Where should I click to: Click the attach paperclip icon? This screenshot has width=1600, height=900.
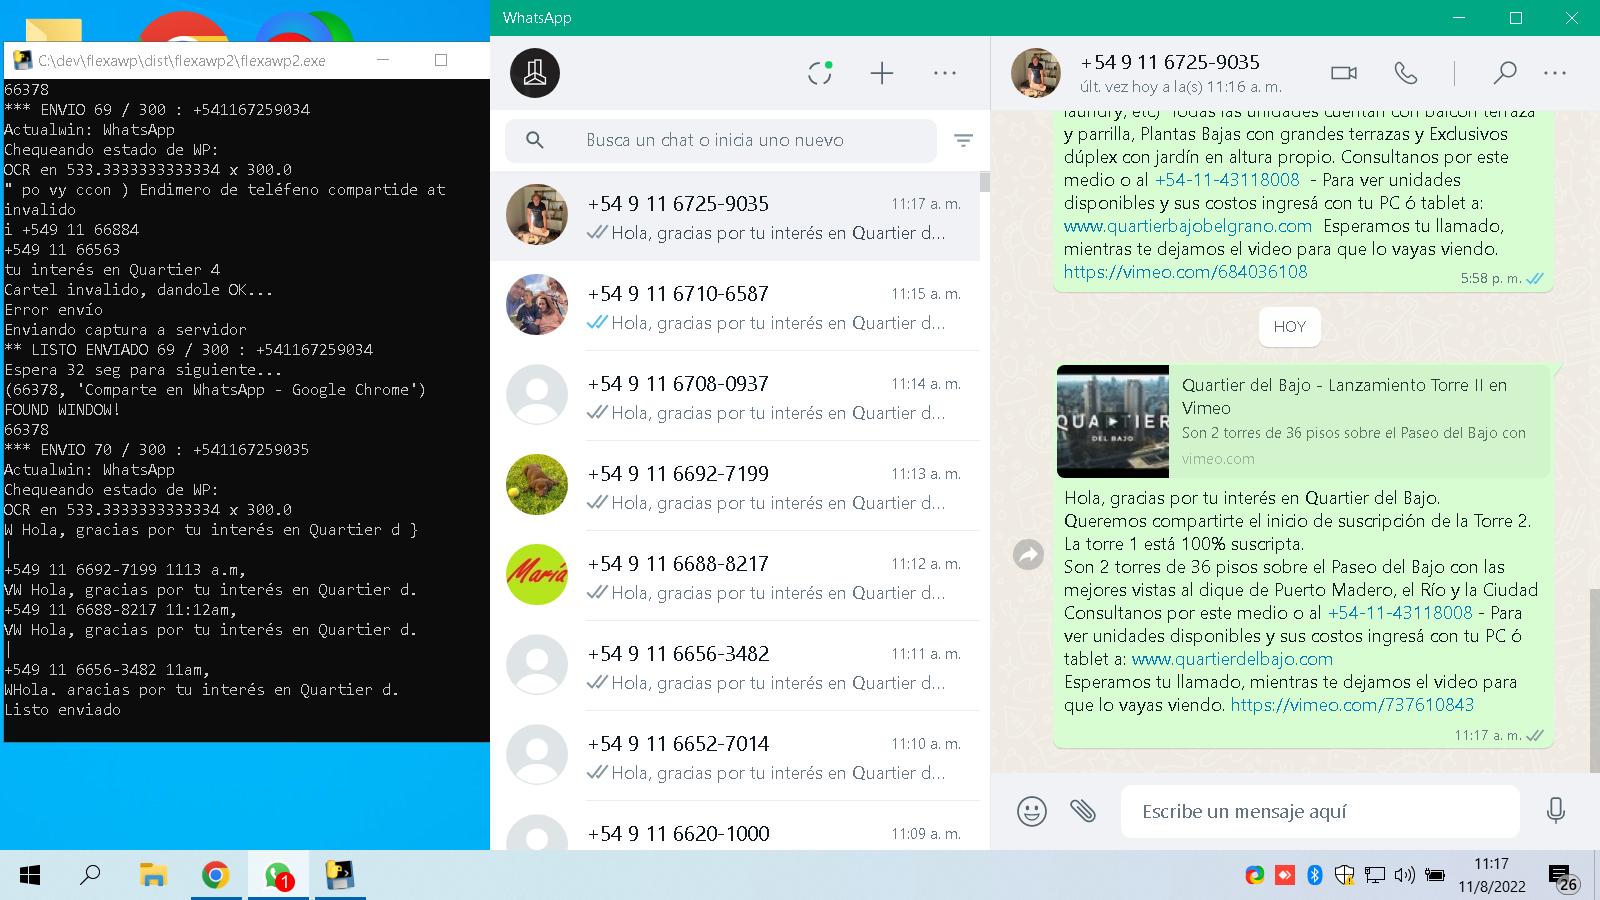click(x=1083, y=811)
